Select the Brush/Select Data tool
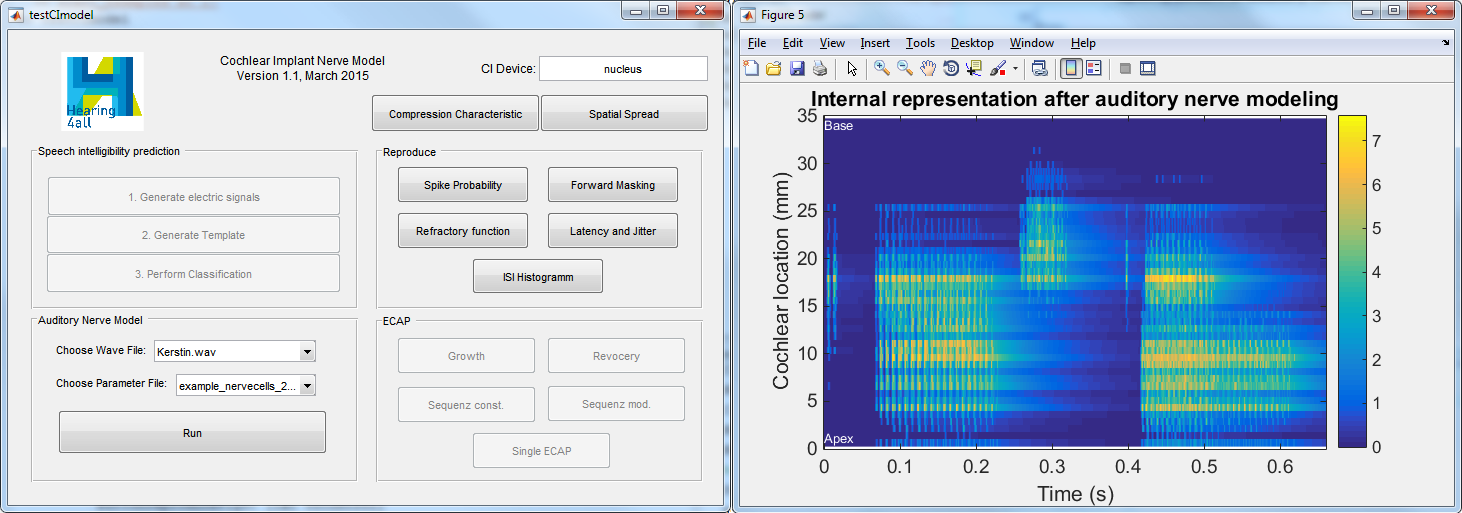The height and width of the screenshot is (513, 1462). point(998,68)
